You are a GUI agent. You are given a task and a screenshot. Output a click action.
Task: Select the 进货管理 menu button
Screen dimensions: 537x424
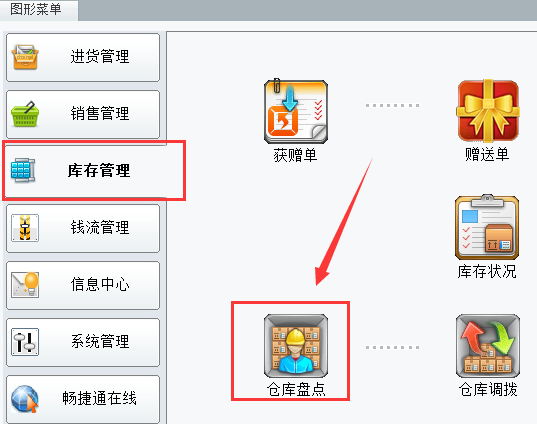click(83, 57)
